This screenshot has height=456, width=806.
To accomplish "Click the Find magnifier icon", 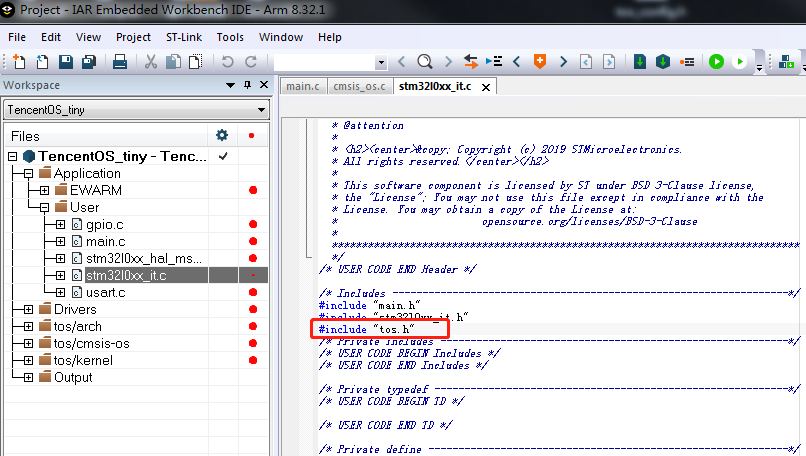I will pyautogui.click(x=425, y=62).
